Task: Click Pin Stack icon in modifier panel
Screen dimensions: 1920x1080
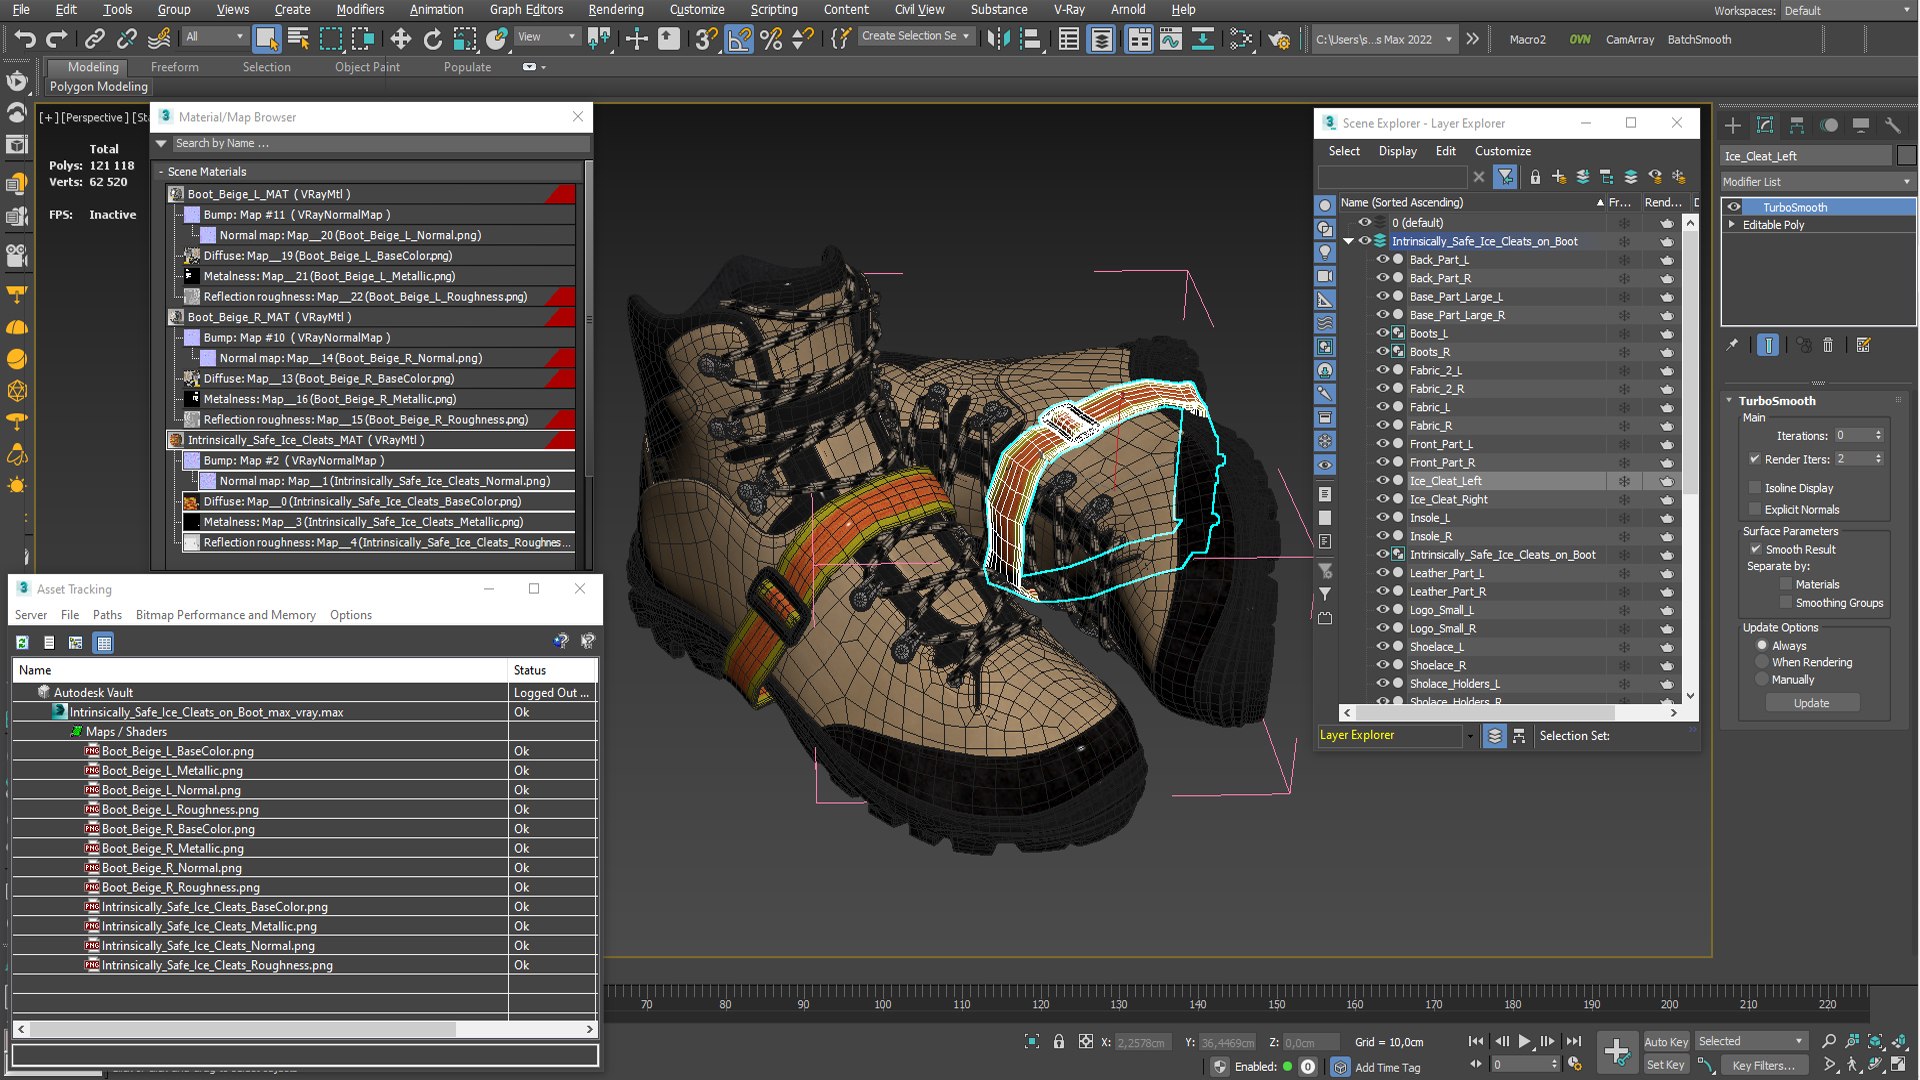Action: tap(1732, 345)
